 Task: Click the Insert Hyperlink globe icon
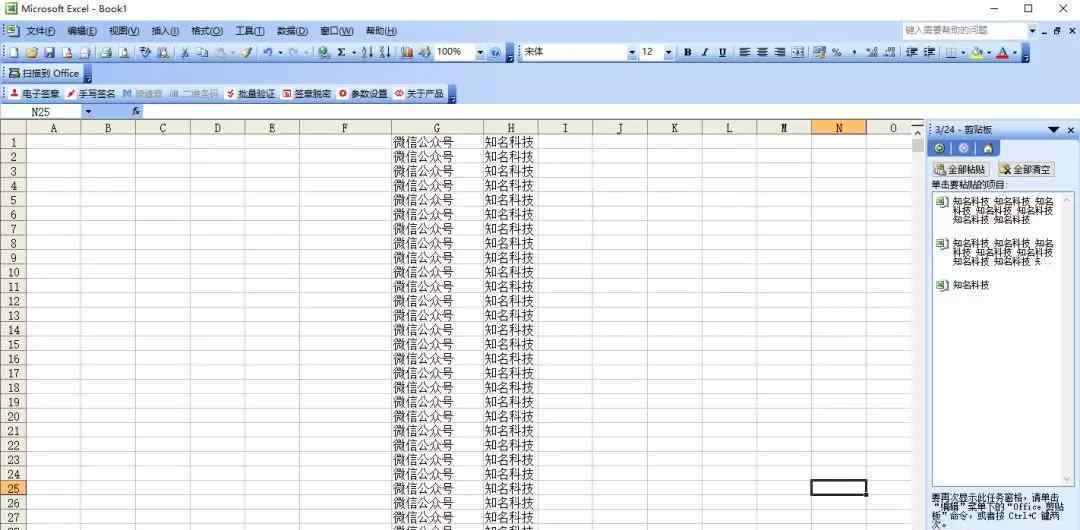pos(324,52)
